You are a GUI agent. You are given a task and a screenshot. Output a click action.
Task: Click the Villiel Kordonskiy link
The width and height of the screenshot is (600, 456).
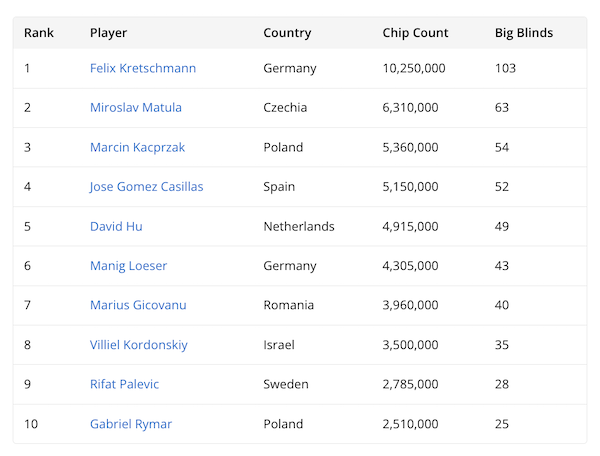click(139, 345)
